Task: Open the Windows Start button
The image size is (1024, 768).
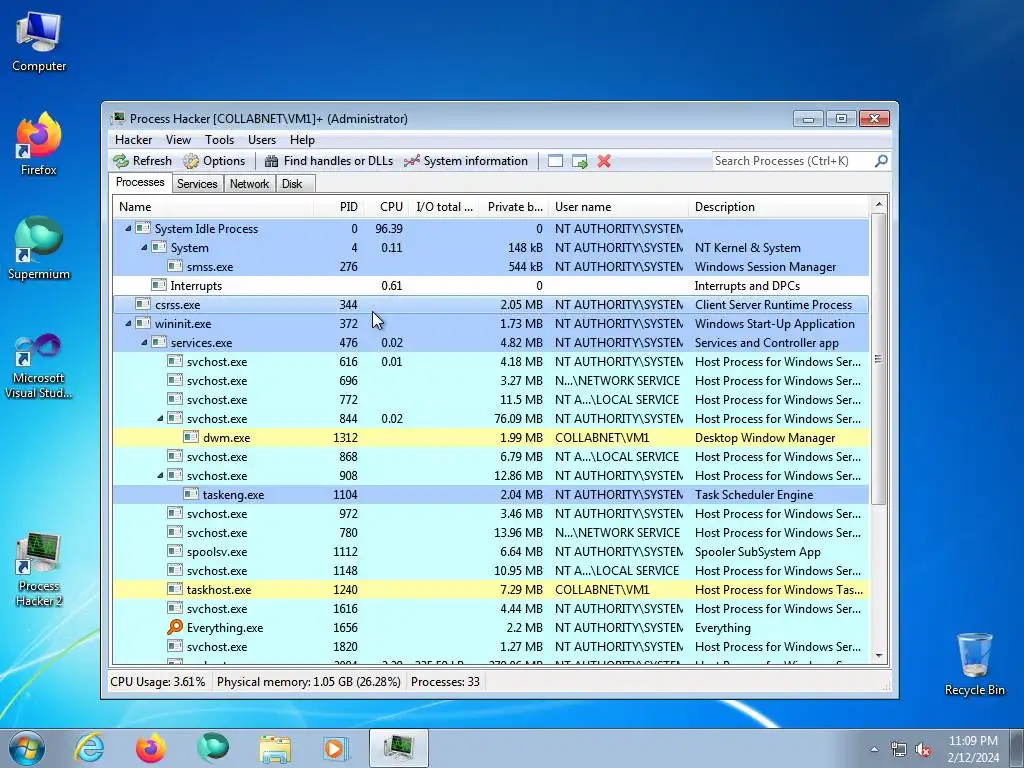Action: tap(27, 748)
